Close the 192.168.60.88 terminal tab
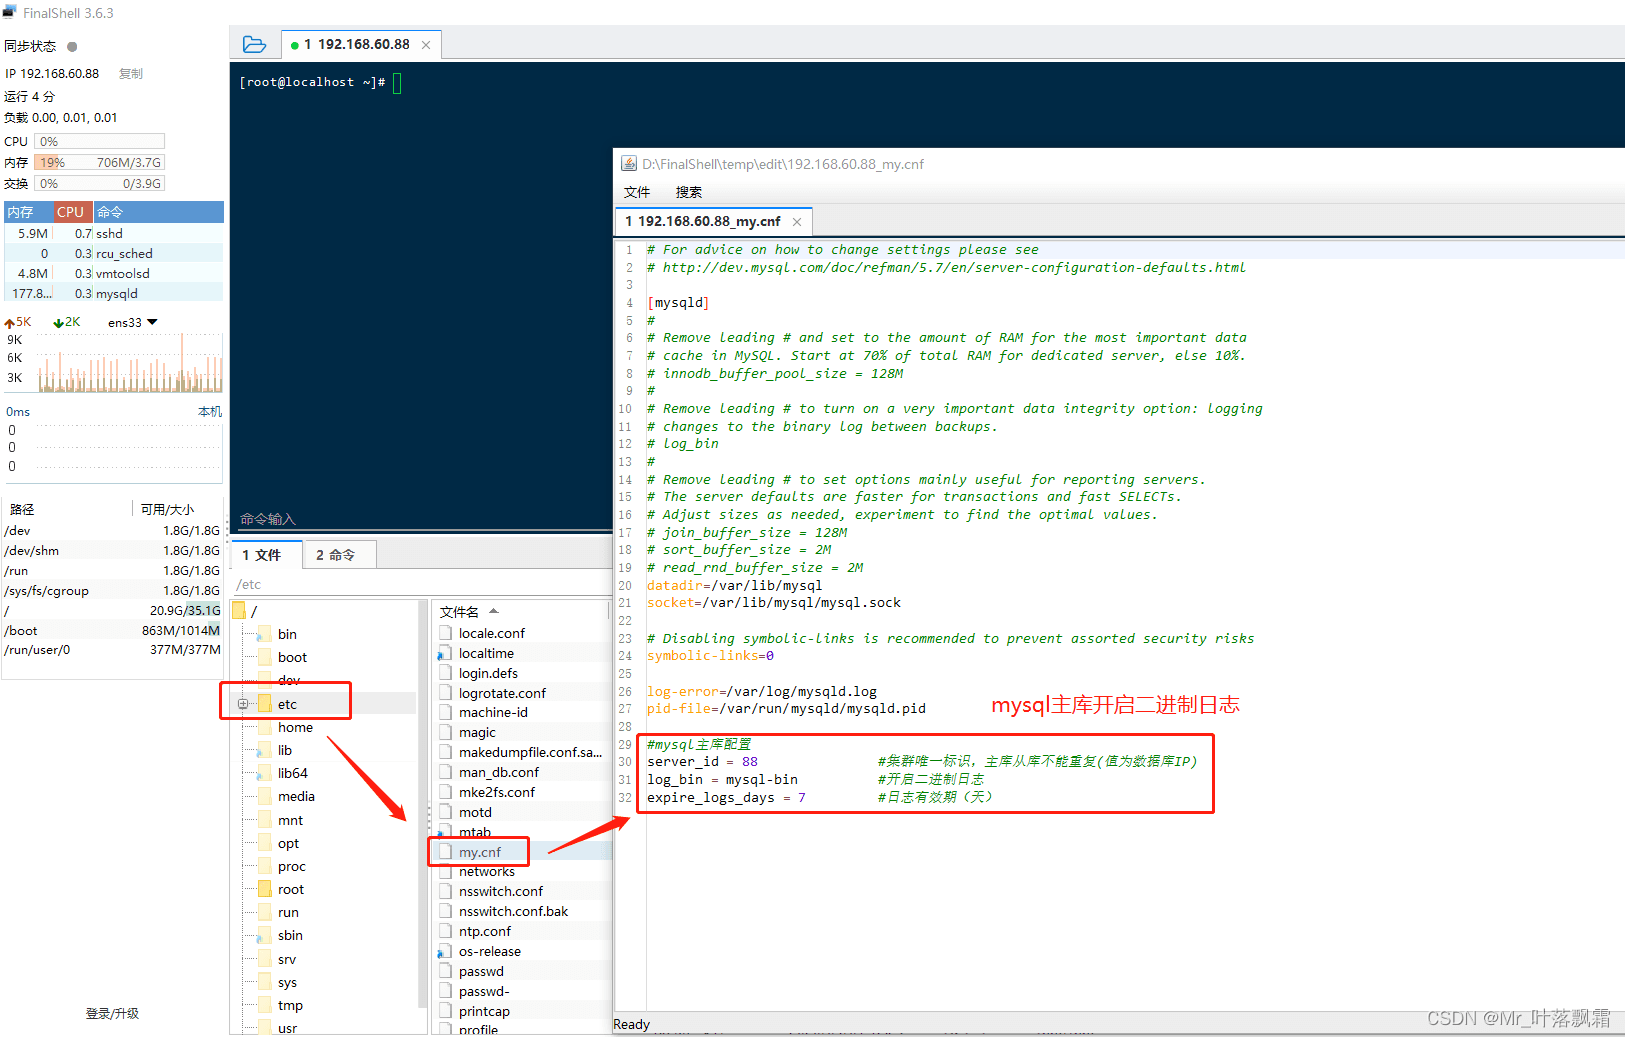Image resolution: width=1625 pixels, height=1037 pixels. 426,45
